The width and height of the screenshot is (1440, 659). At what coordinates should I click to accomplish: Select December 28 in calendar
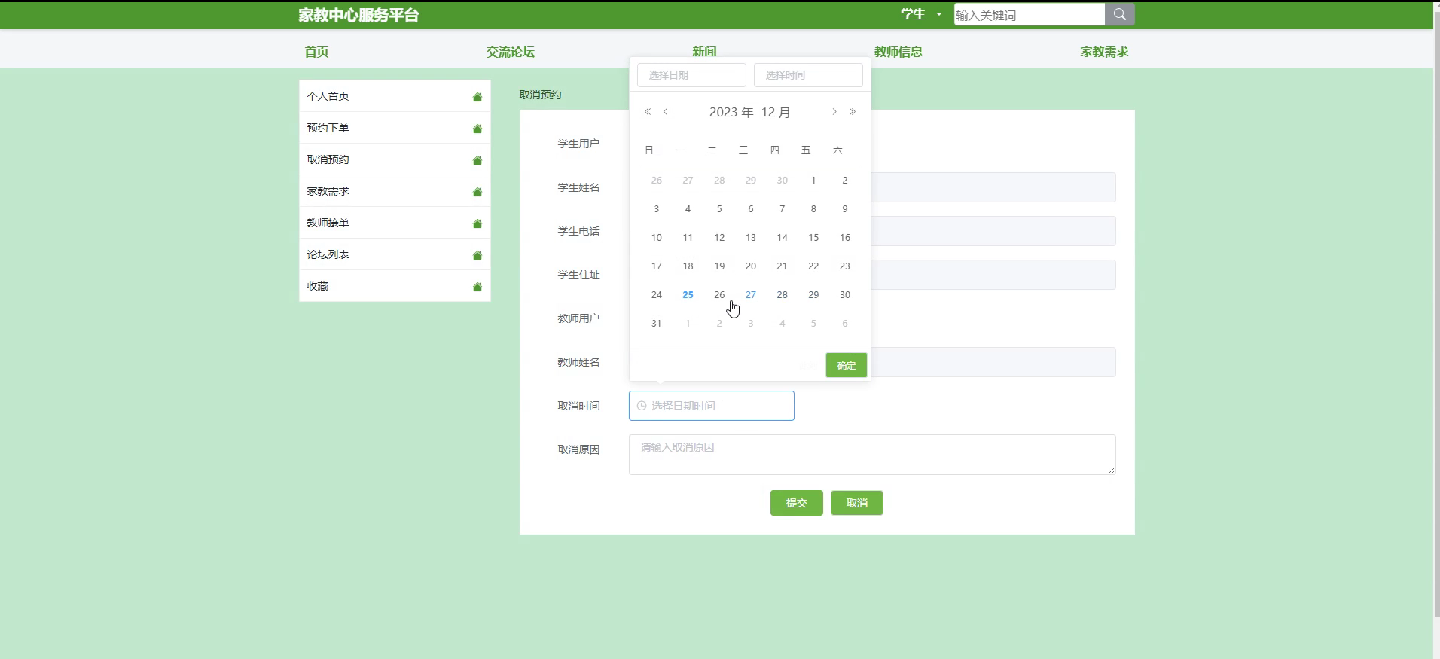coord(782,294)
